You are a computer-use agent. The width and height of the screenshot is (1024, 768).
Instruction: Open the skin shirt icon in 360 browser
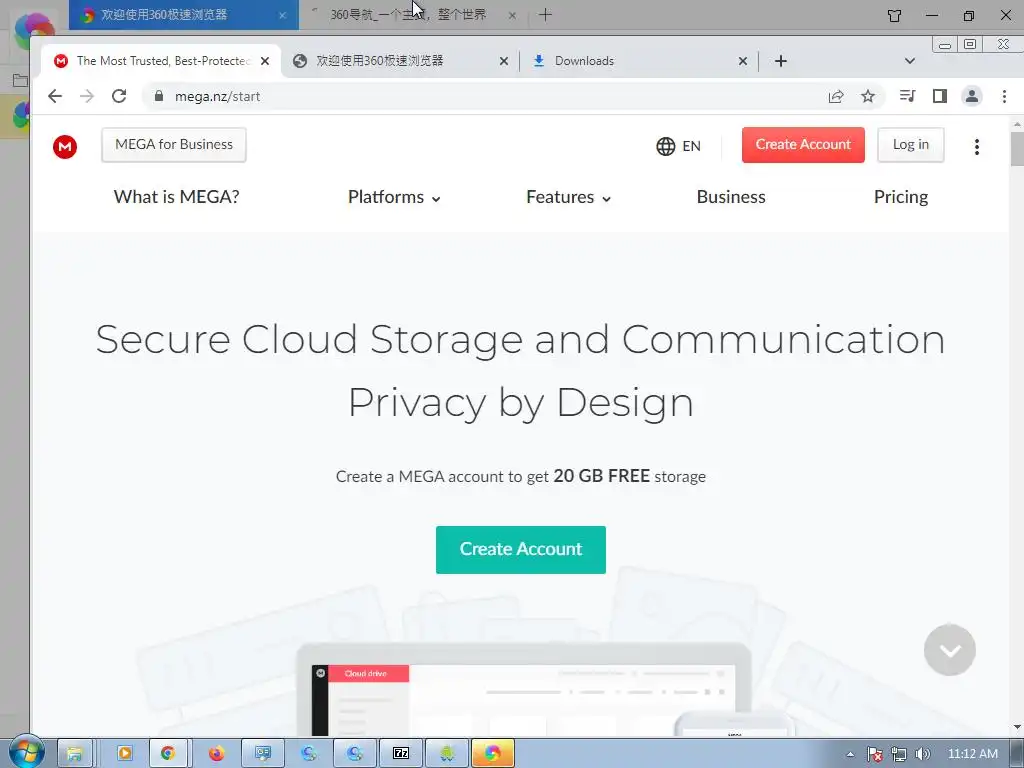(895, 15)
